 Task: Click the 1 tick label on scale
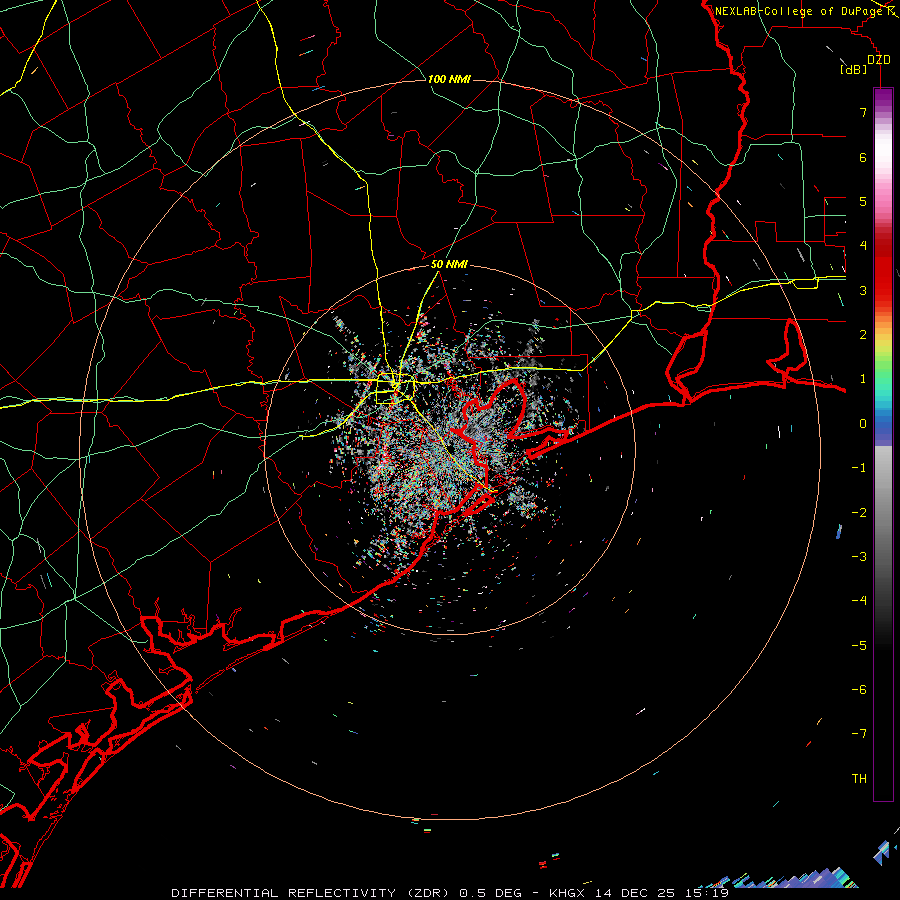(x=863, y=379)
